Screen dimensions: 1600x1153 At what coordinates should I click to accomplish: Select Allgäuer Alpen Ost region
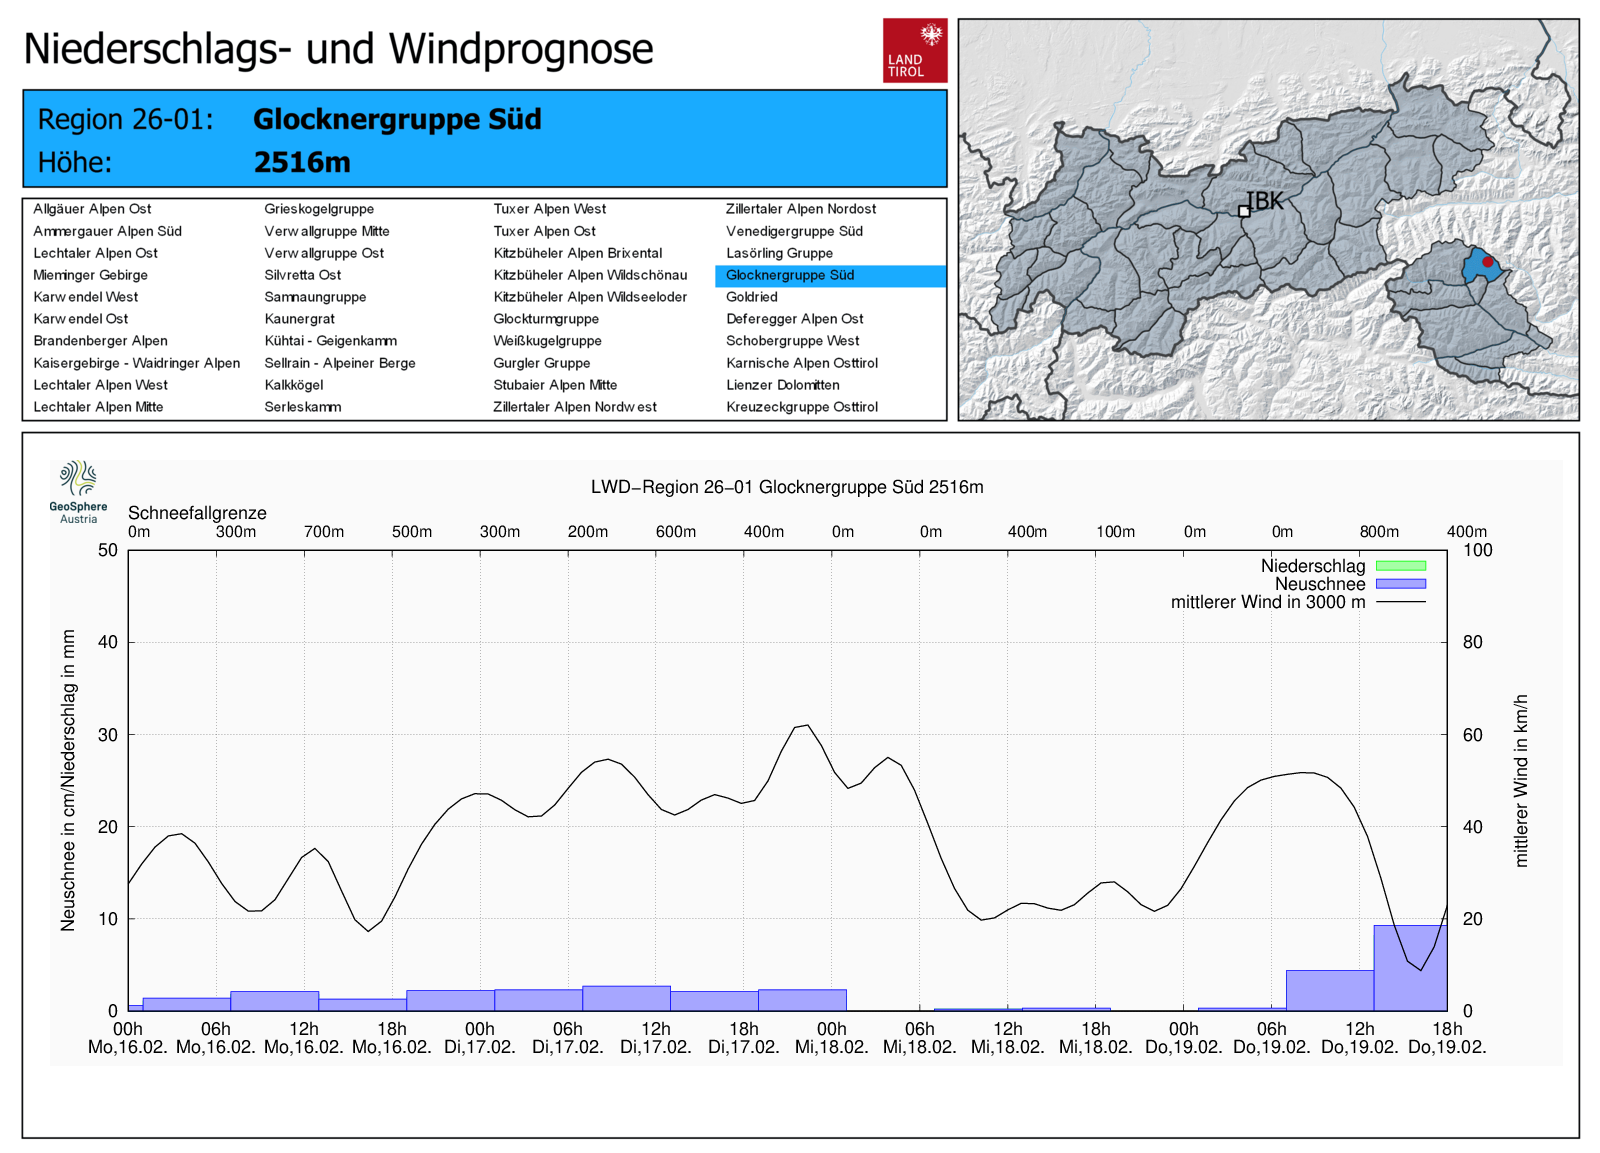(92, 209)
